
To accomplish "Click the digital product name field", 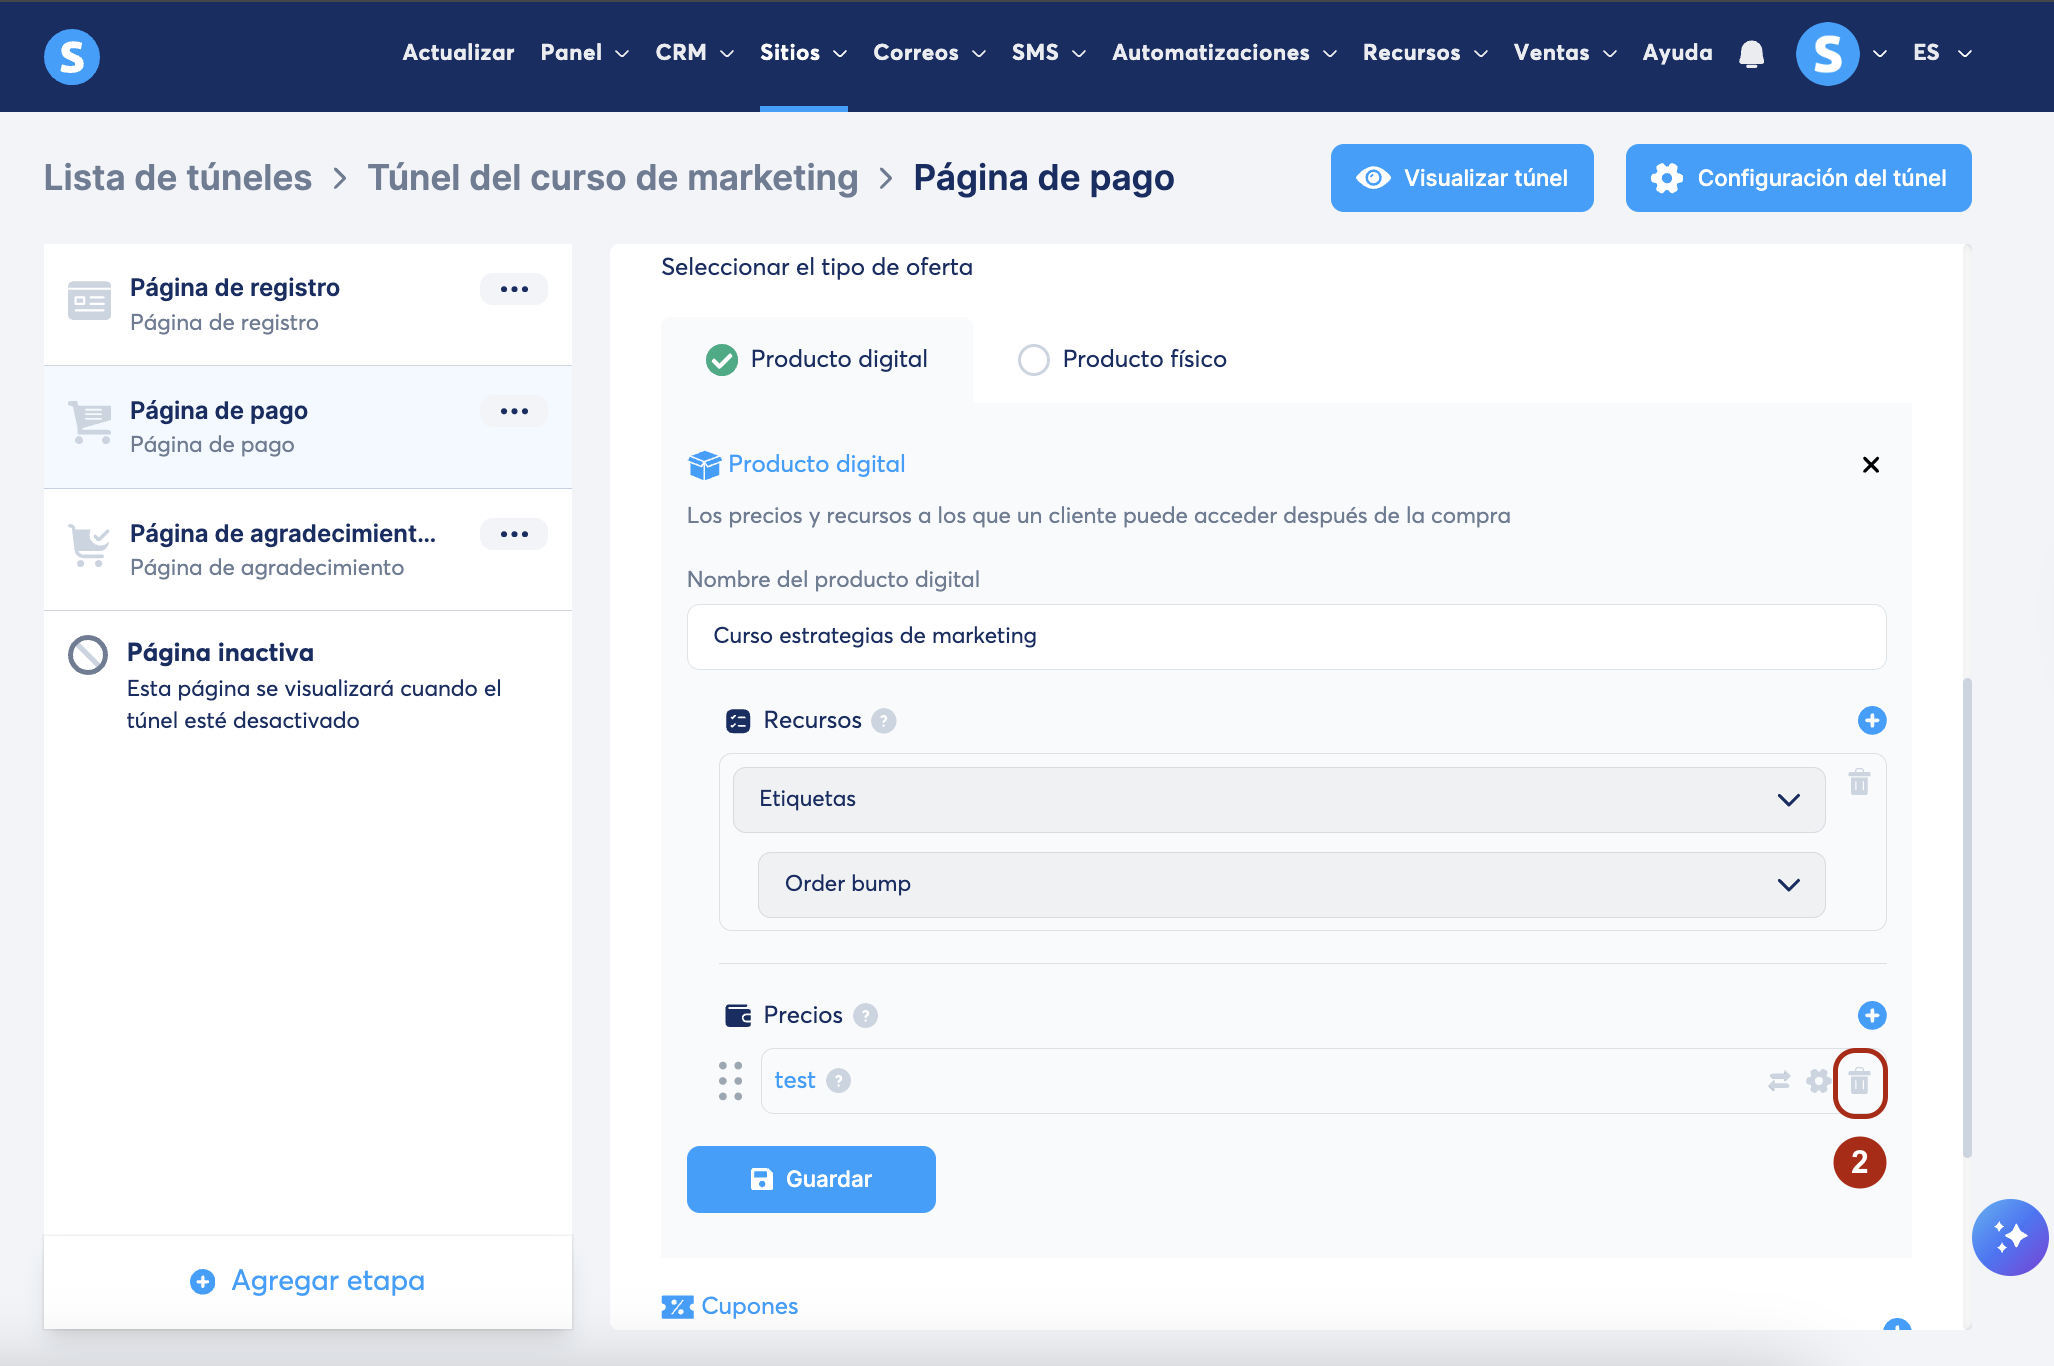I will click(x=1286, y=636).
